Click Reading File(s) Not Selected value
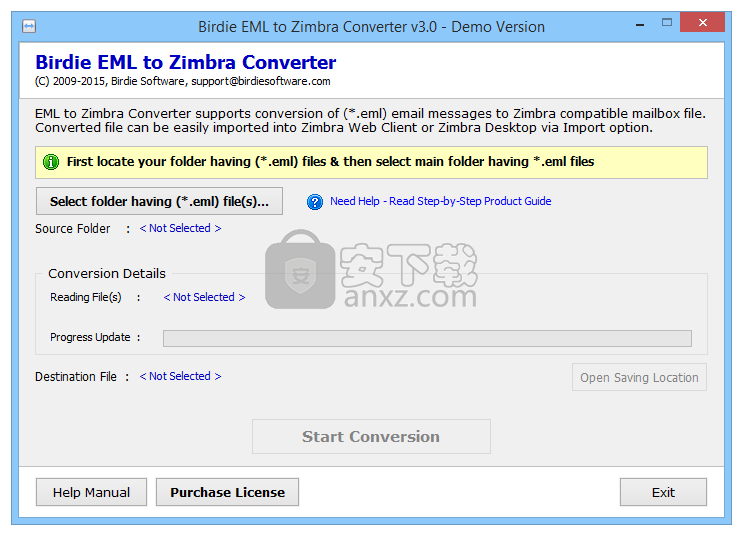The width and height of the screenshot is (746, 541). (204, 297)
